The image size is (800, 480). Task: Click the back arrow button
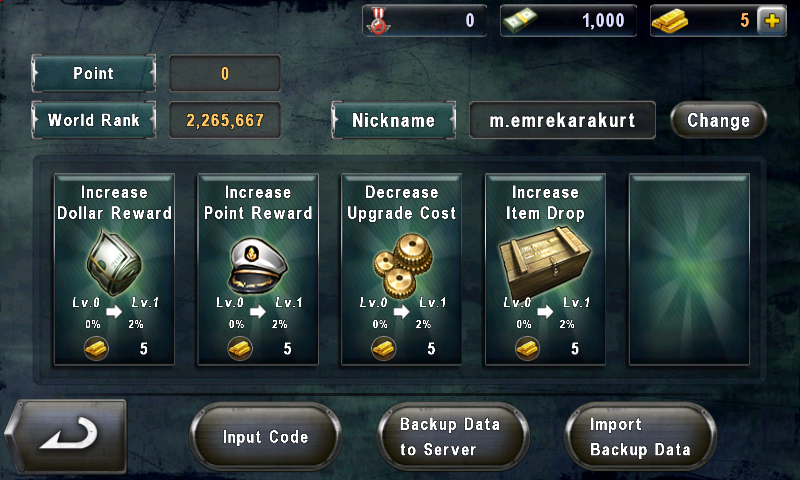(x=66, y=436)
